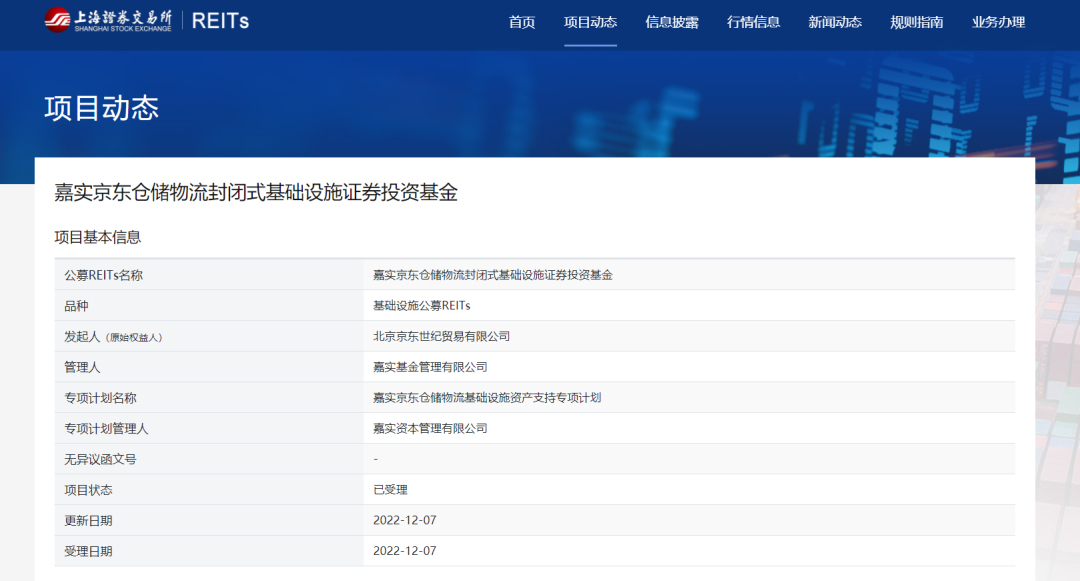
Task: Click the value 北京京东世纪贸易有限公司
Action: 442,337
